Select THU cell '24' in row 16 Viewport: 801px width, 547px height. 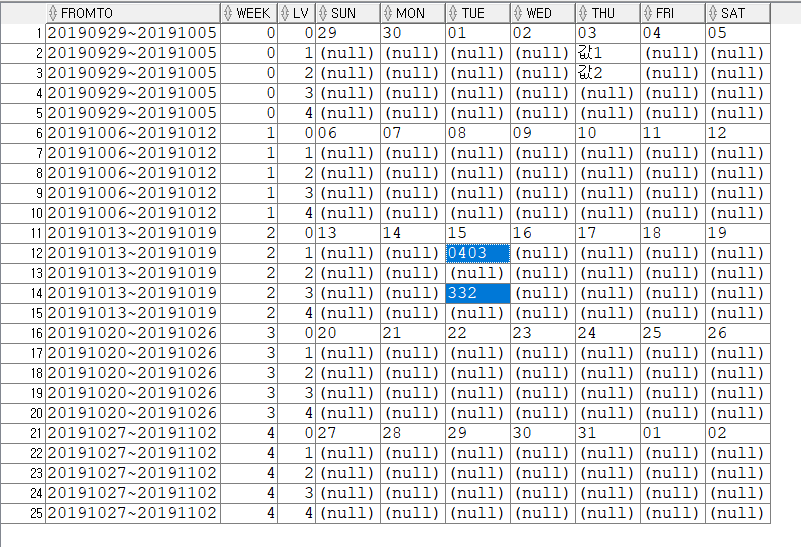point(608,334)
